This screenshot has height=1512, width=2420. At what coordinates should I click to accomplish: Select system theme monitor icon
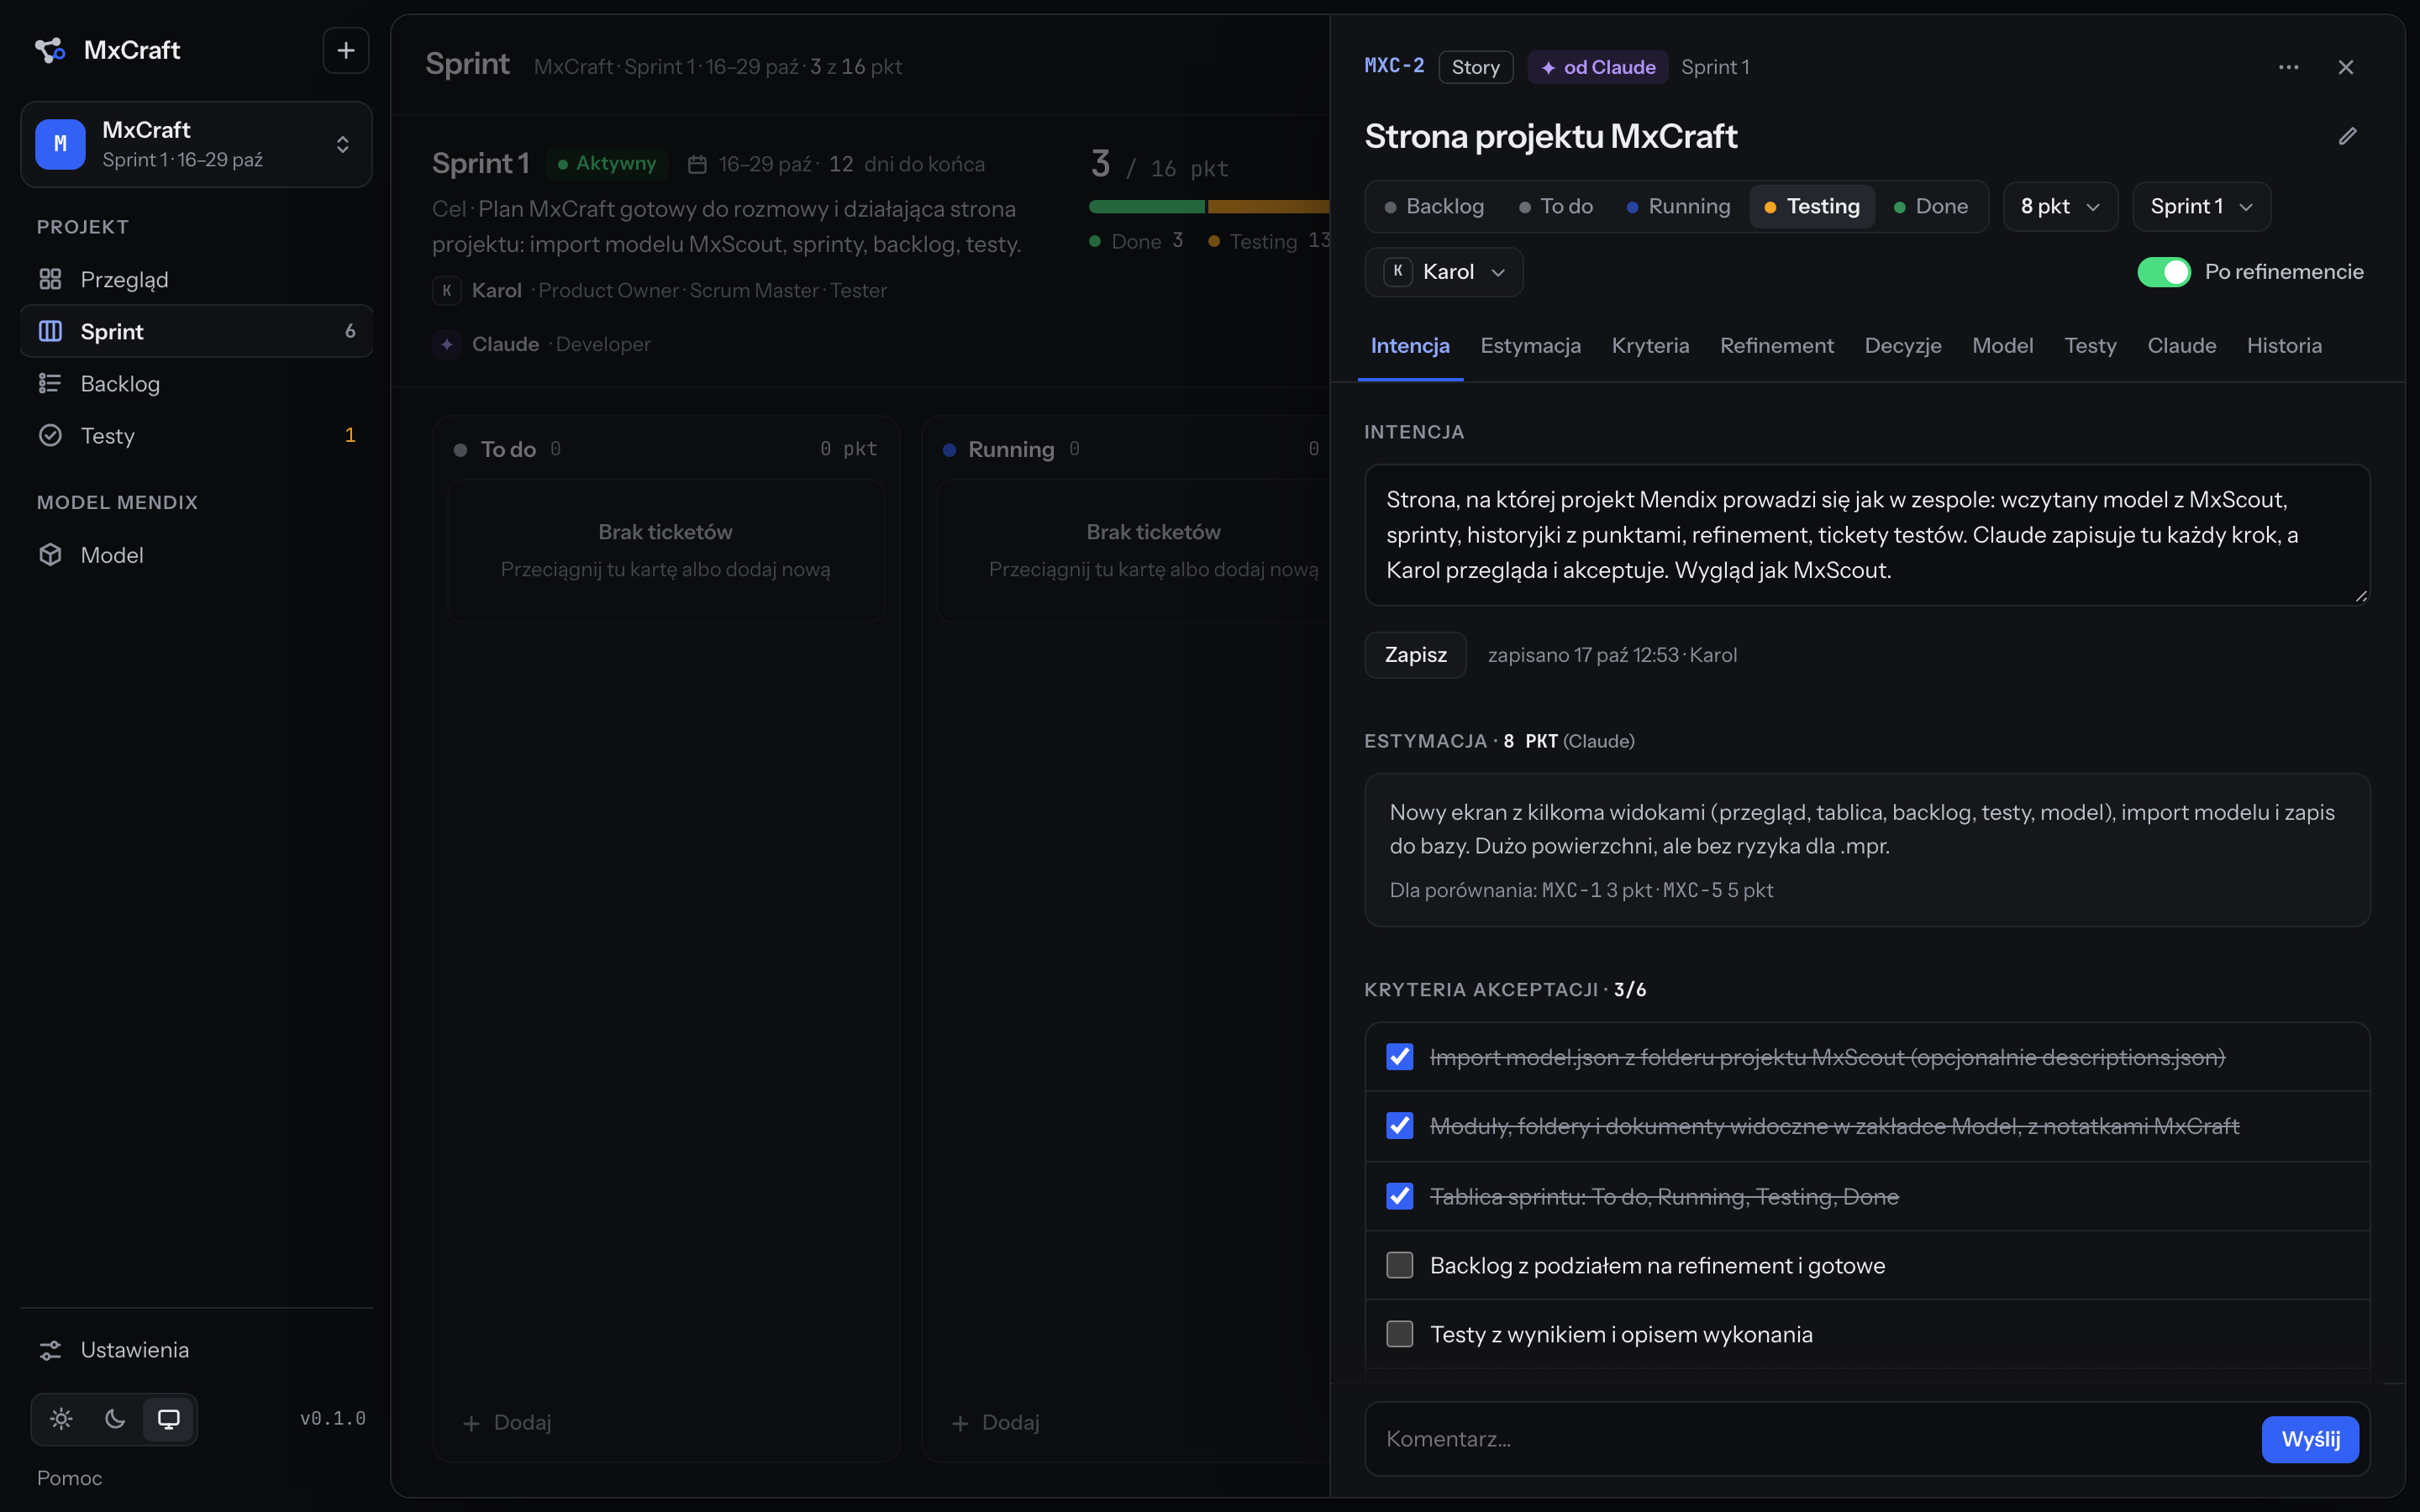[x=169, y=1419]
